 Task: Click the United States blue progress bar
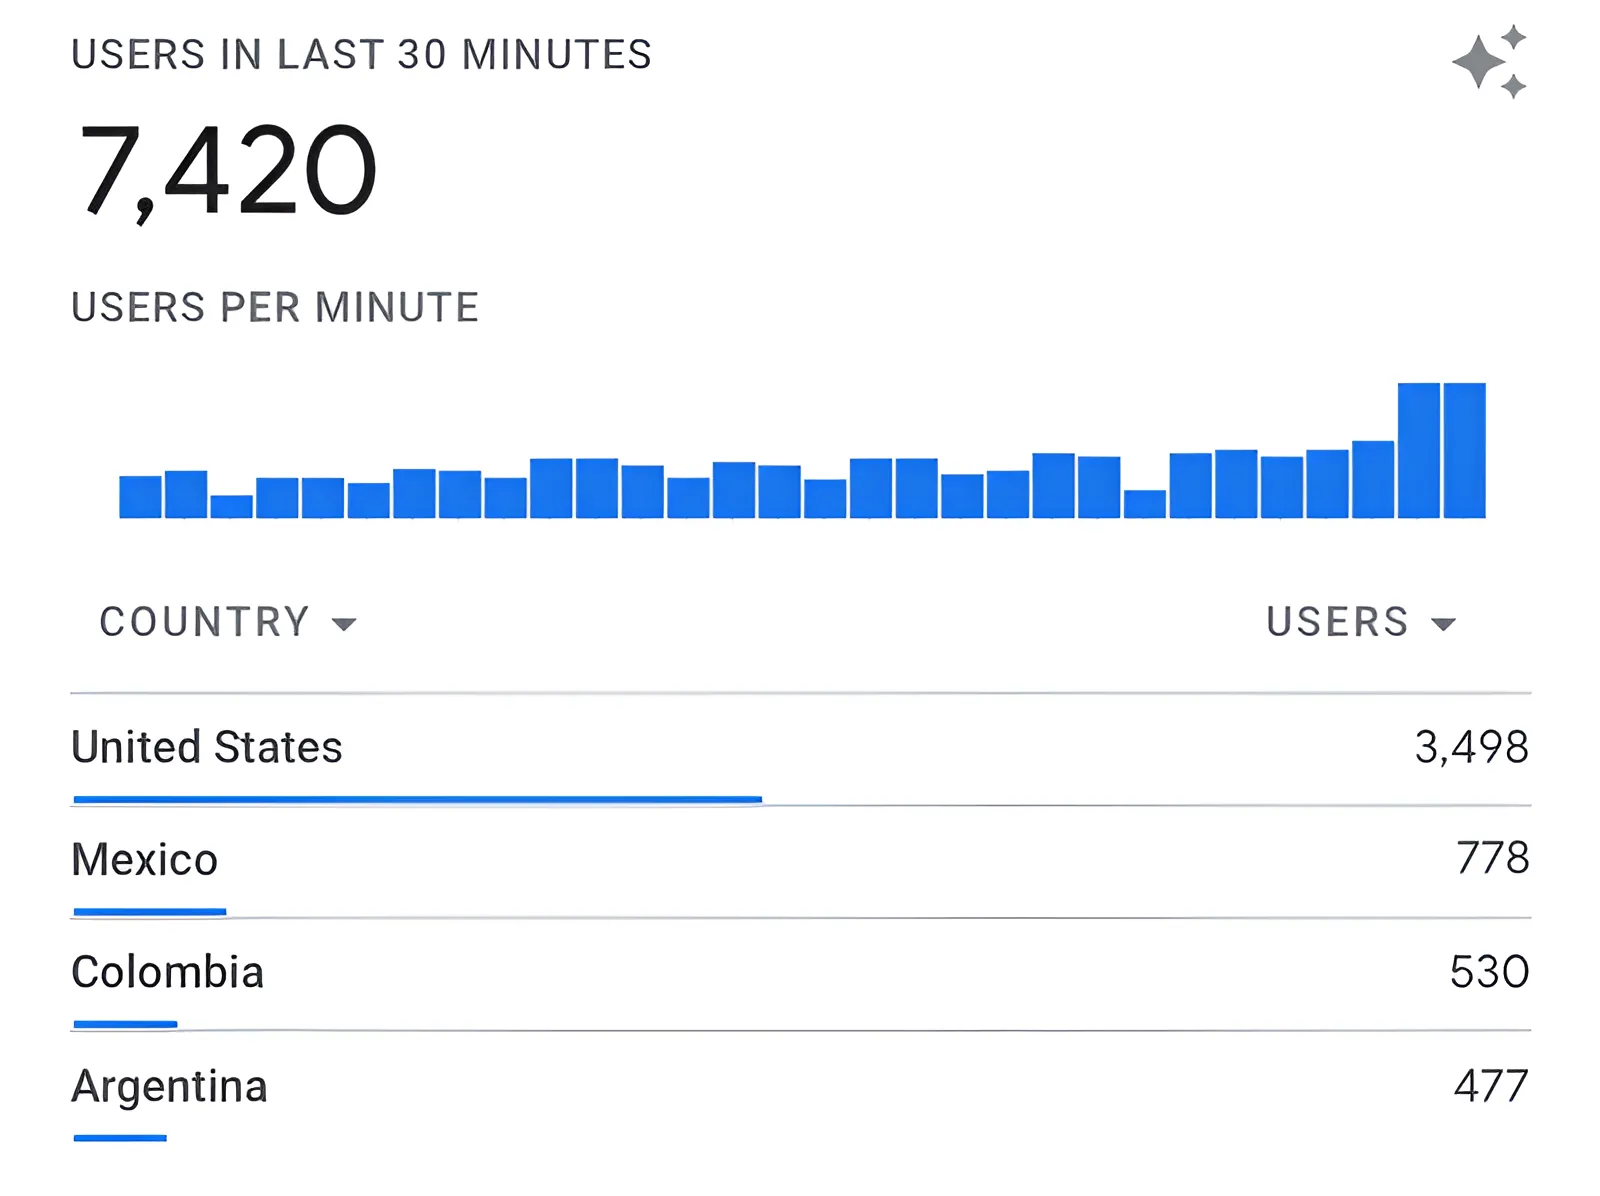[417, 800]
